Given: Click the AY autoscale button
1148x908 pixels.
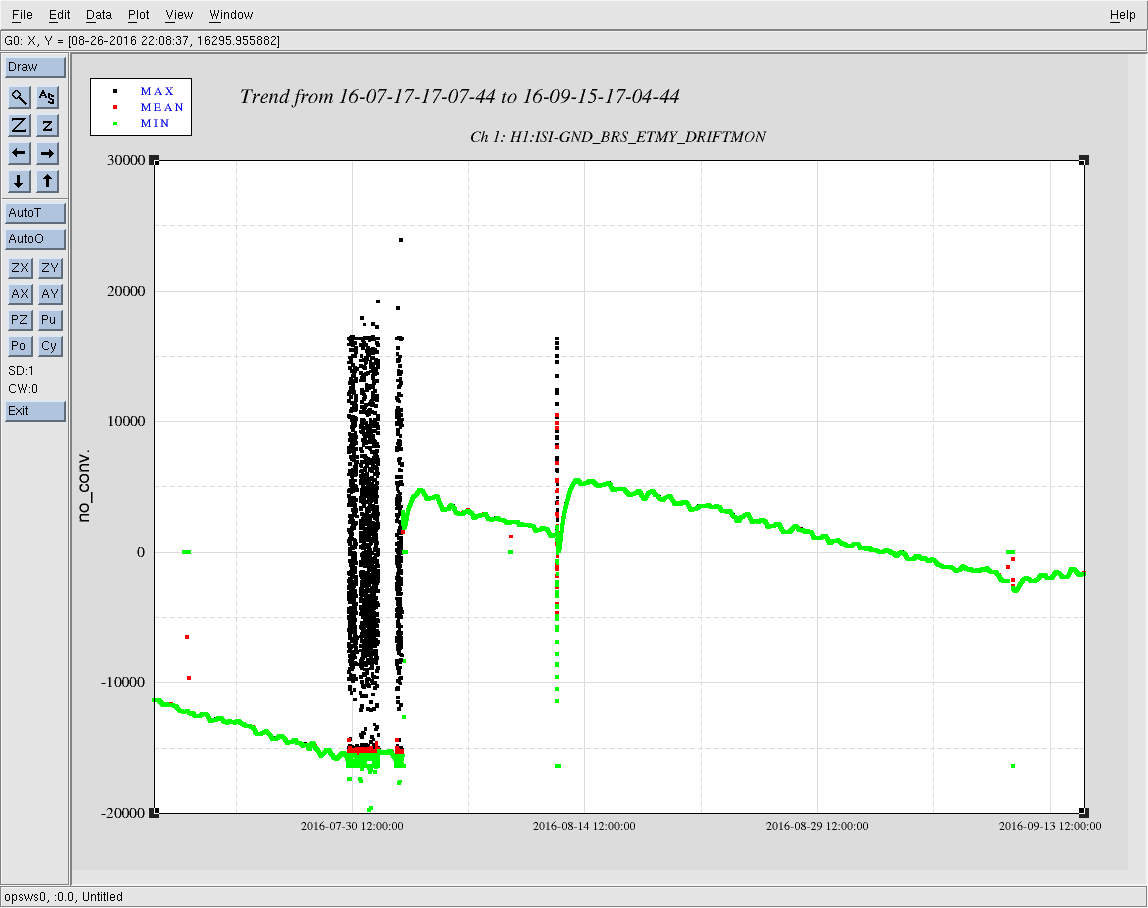Looking at the screenshot, I should click(x=50, y=294).
